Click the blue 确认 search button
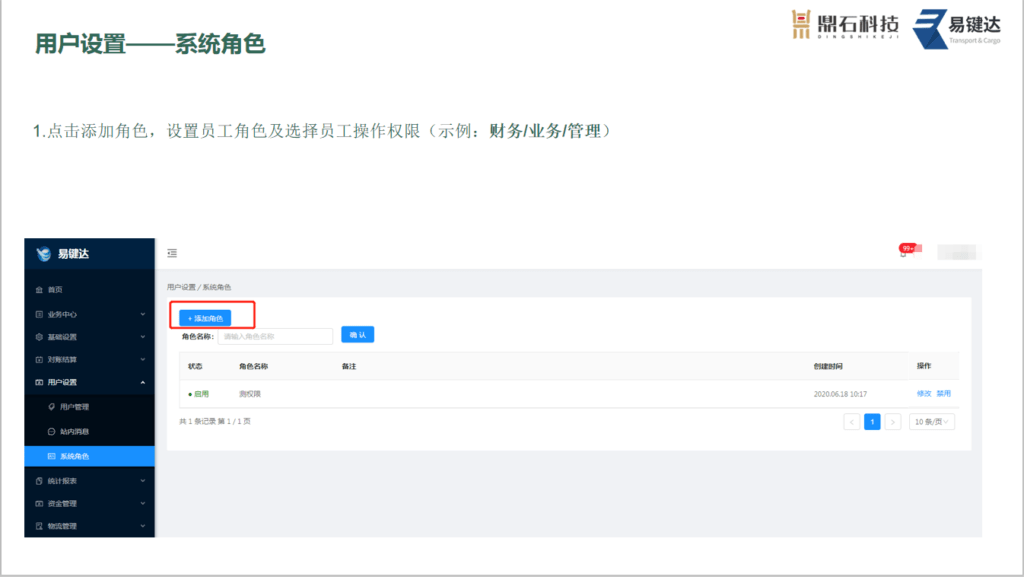The height and width of the screenshot is (577, 1024). pyautogui.click(x=357, y=335)
